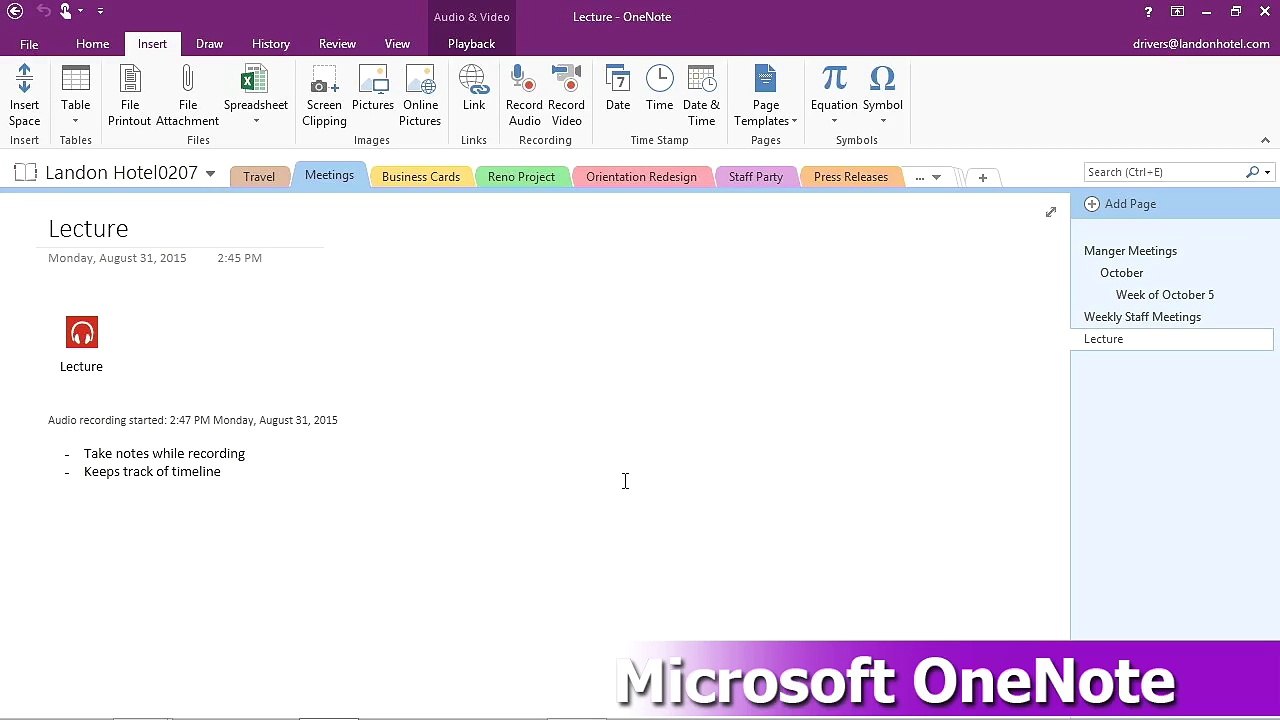
Task: Open the search scope dropdown
Action: pyautogui.click(x=1267, y=173)
